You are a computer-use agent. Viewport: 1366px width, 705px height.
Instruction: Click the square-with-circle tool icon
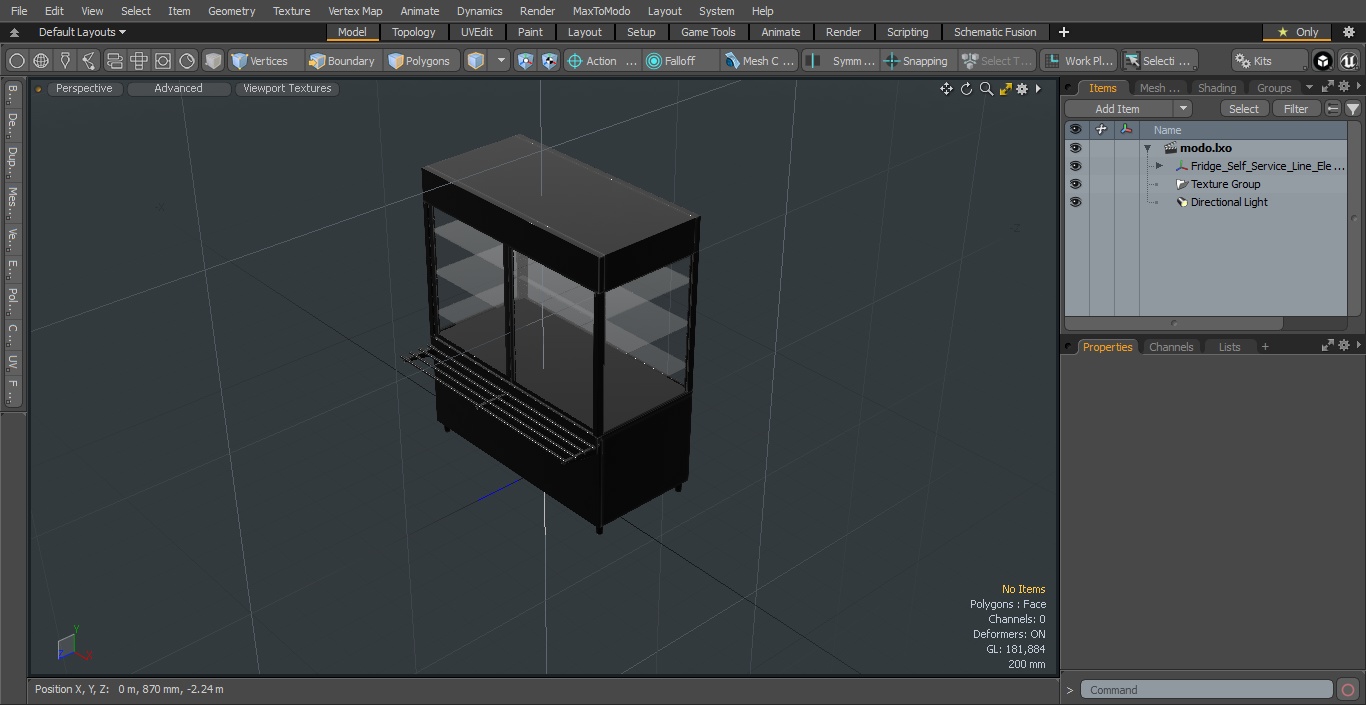(163, 61)
